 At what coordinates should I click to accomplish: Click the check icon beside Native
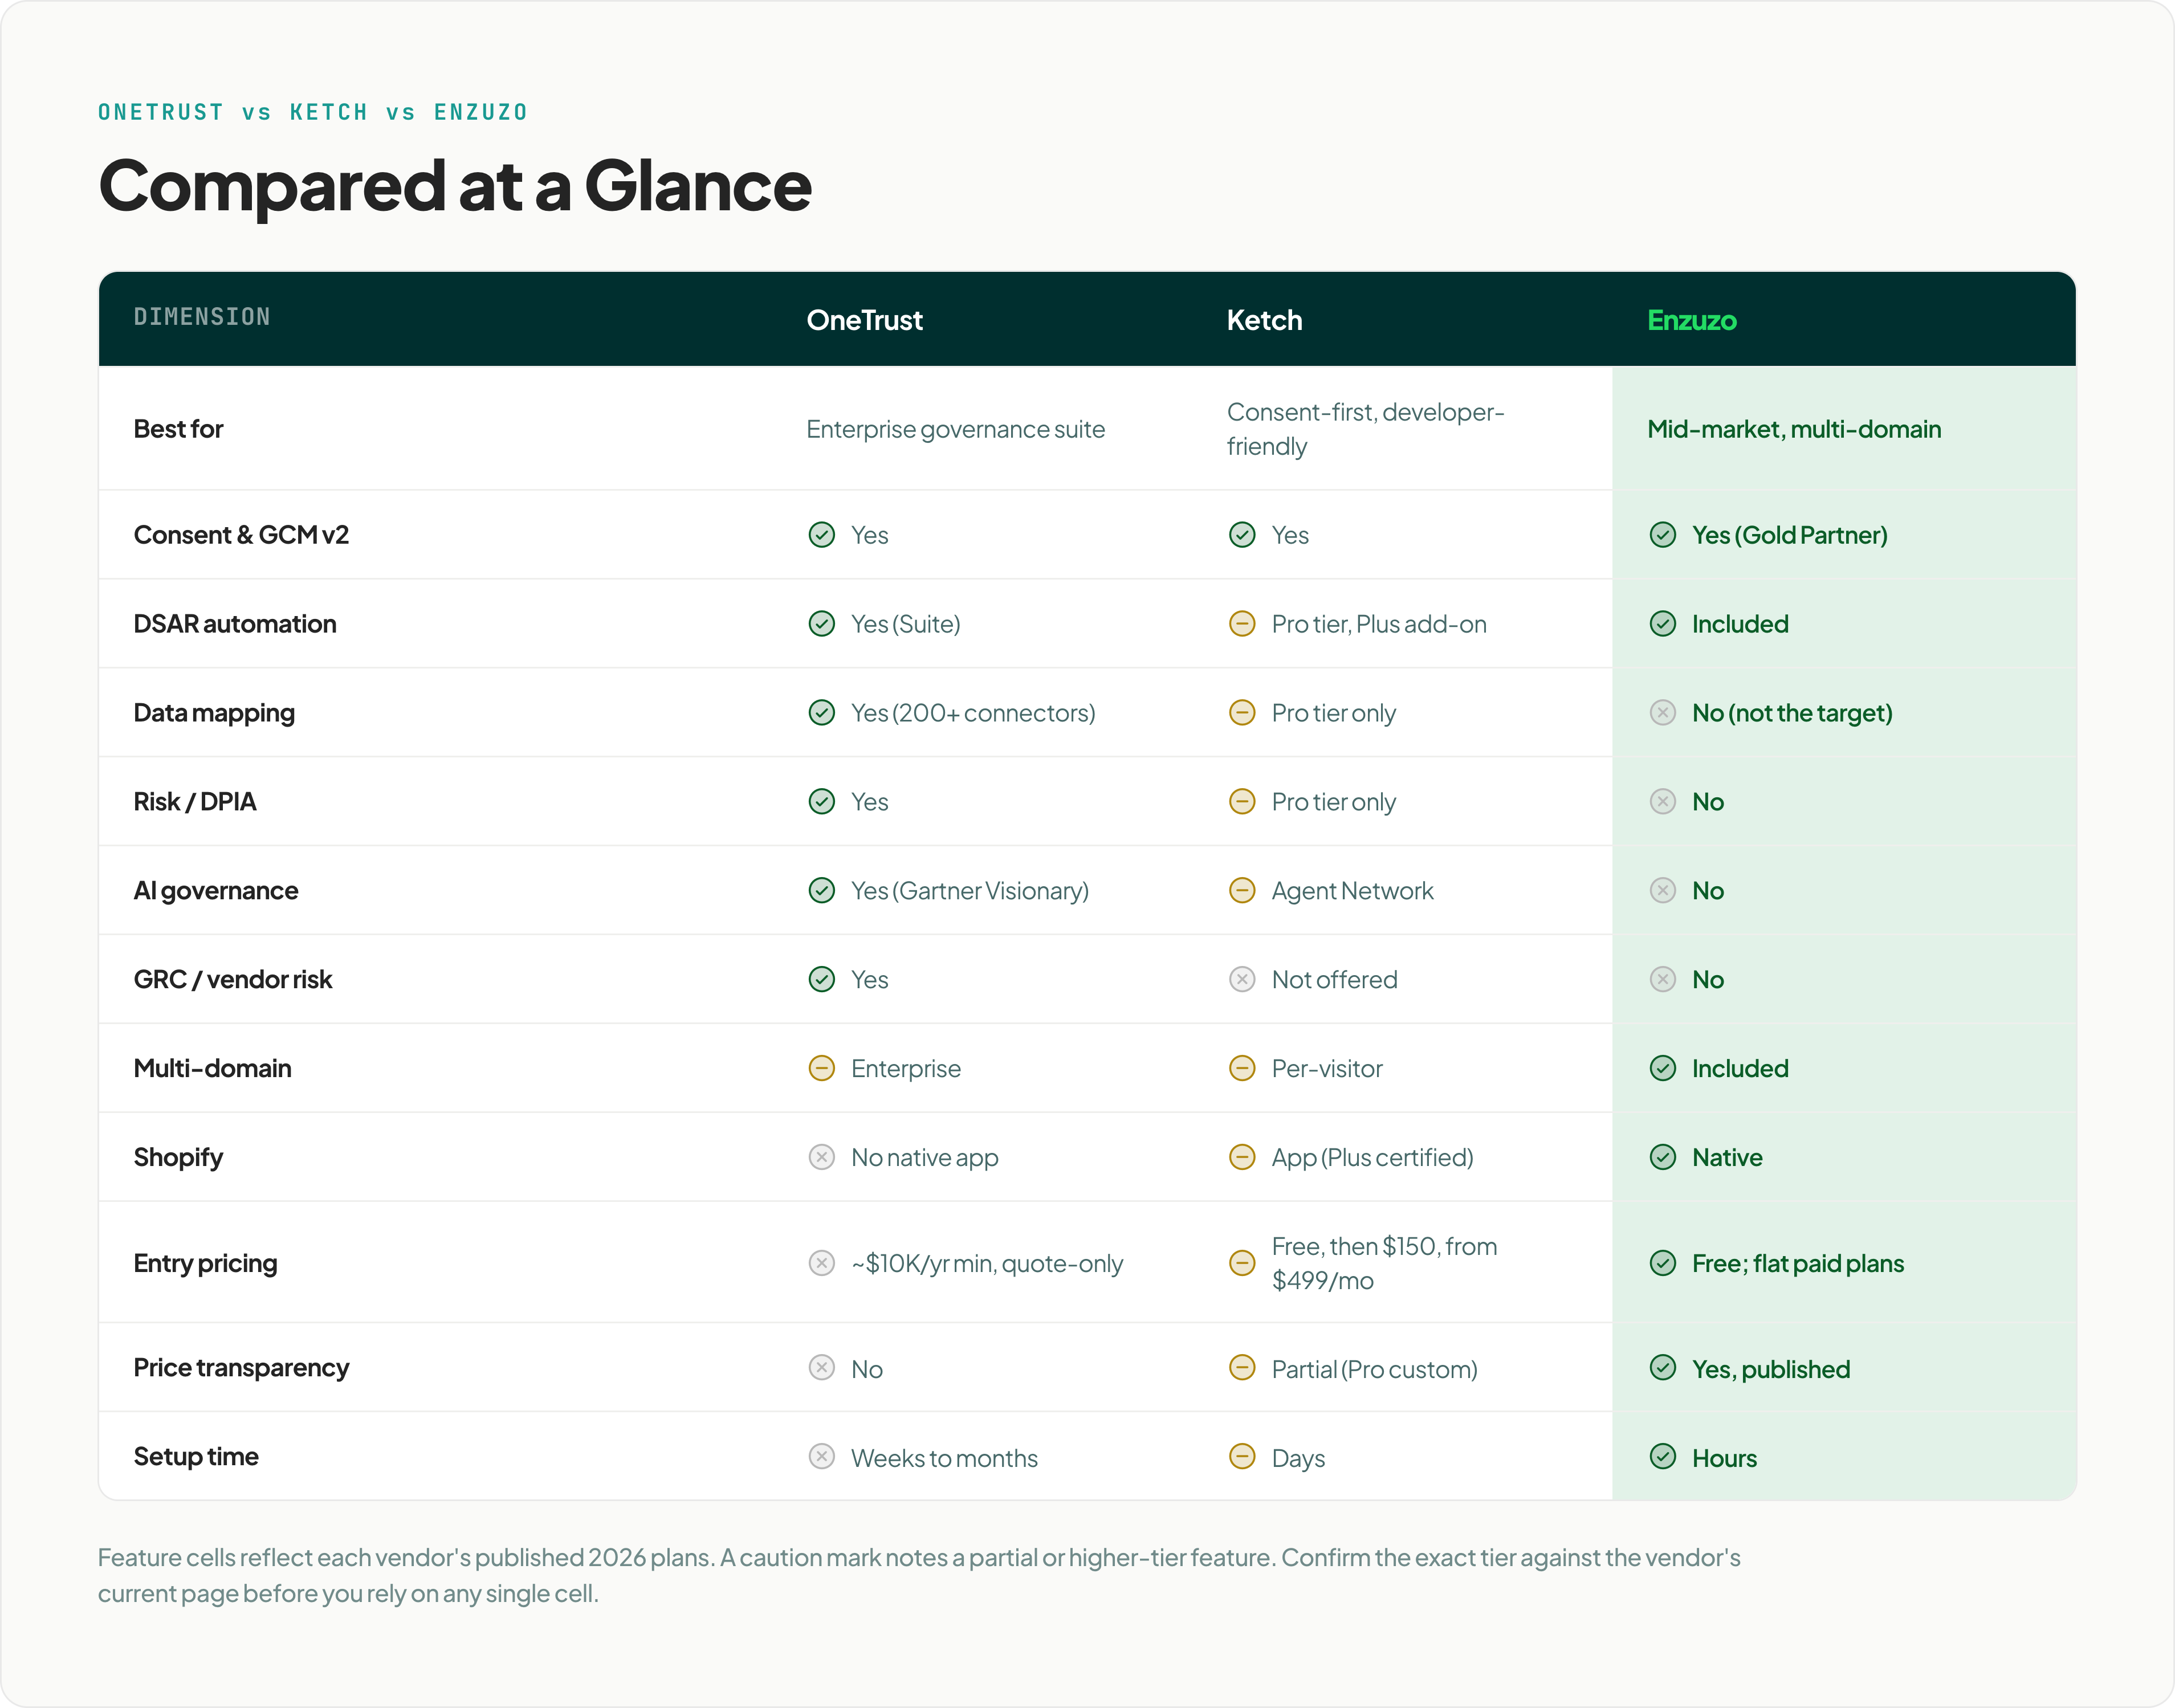(1663, 1158)
